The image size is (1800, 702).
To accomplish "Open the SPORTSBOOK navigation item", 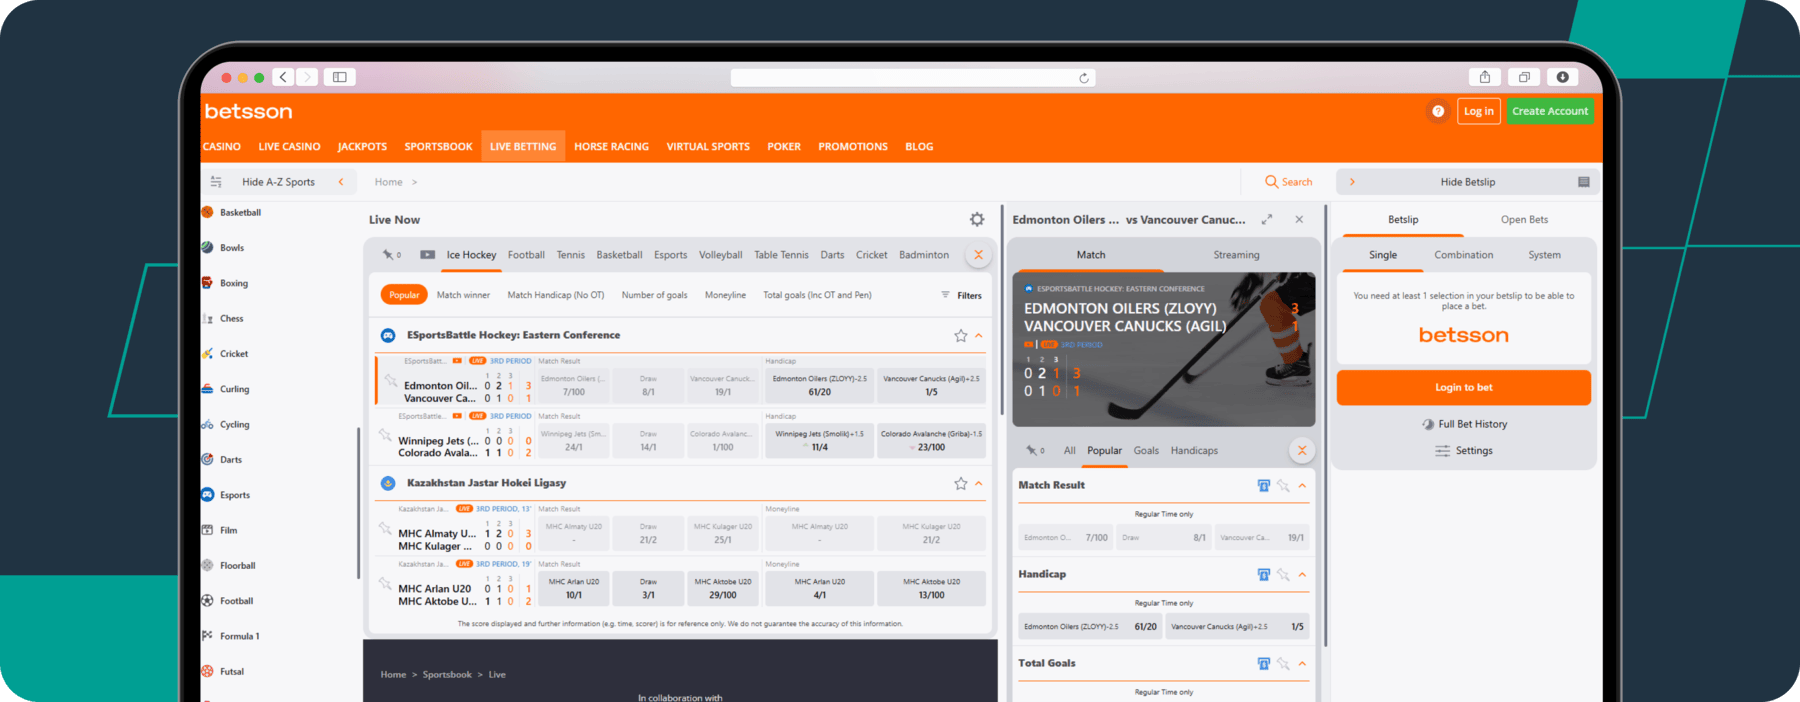I will pyautogui.click(x=438, y=146).
